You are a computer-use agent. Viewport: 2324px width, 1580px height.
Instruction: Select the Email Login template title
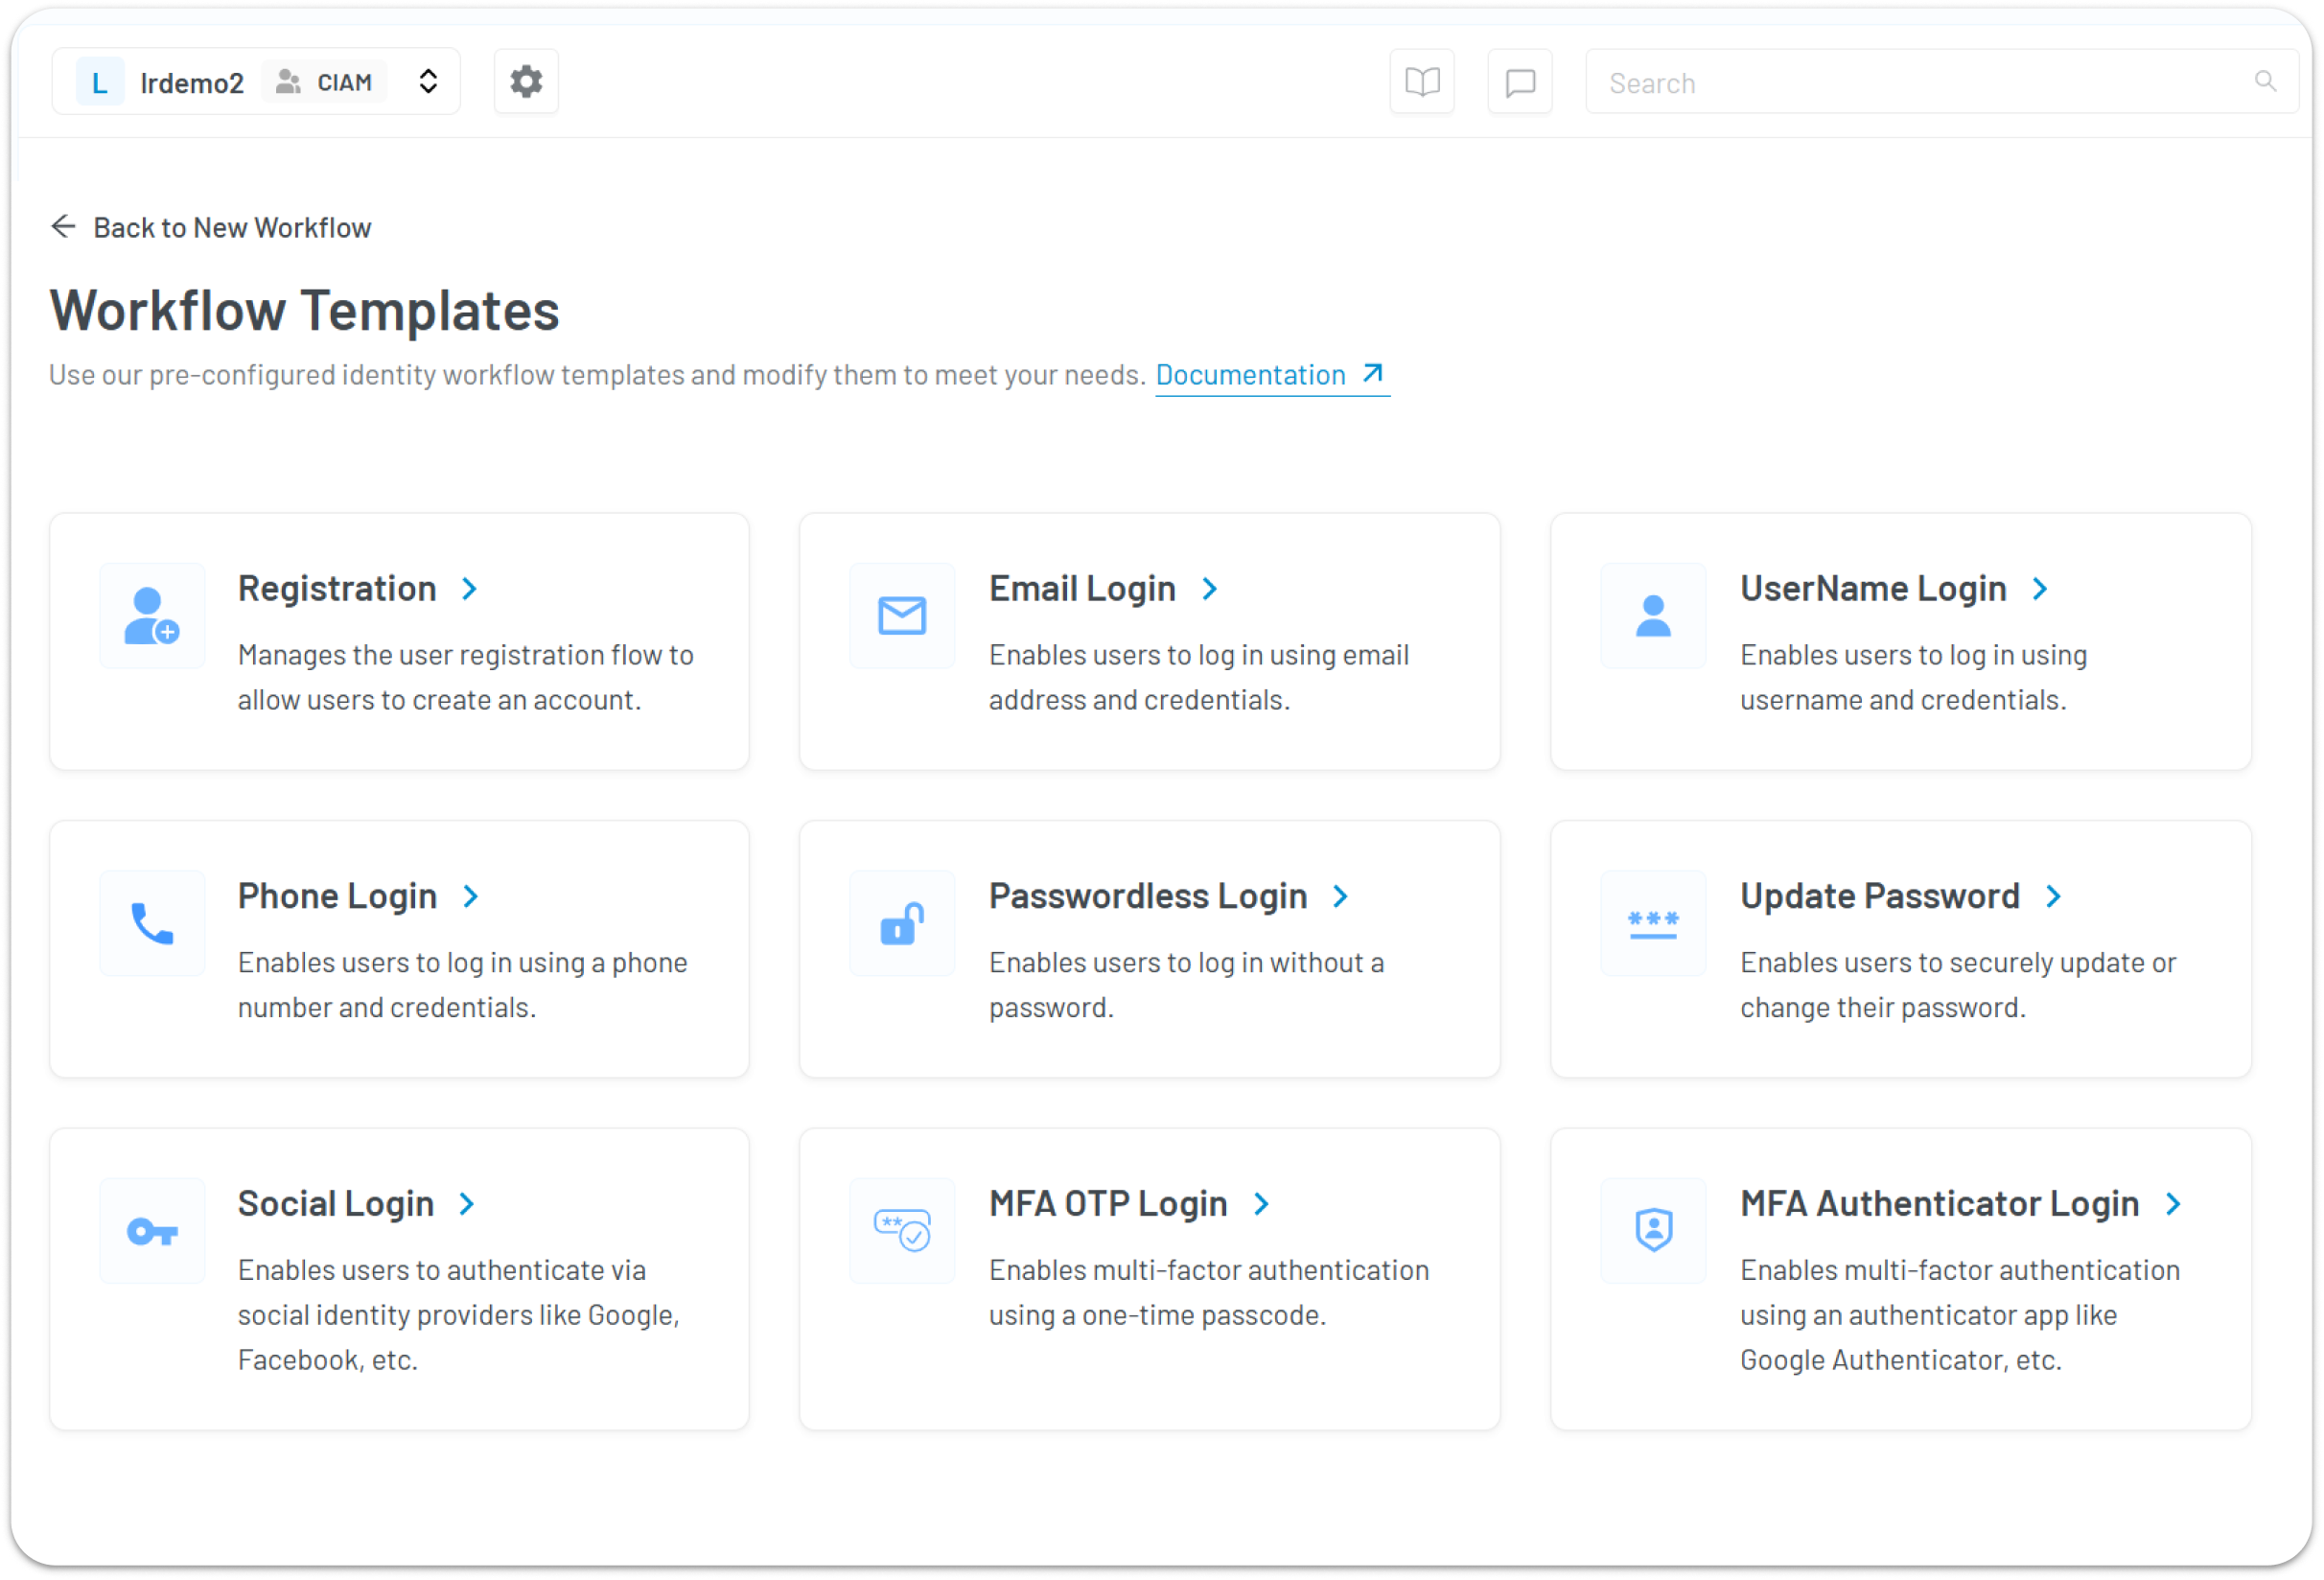coord(1082,589)
